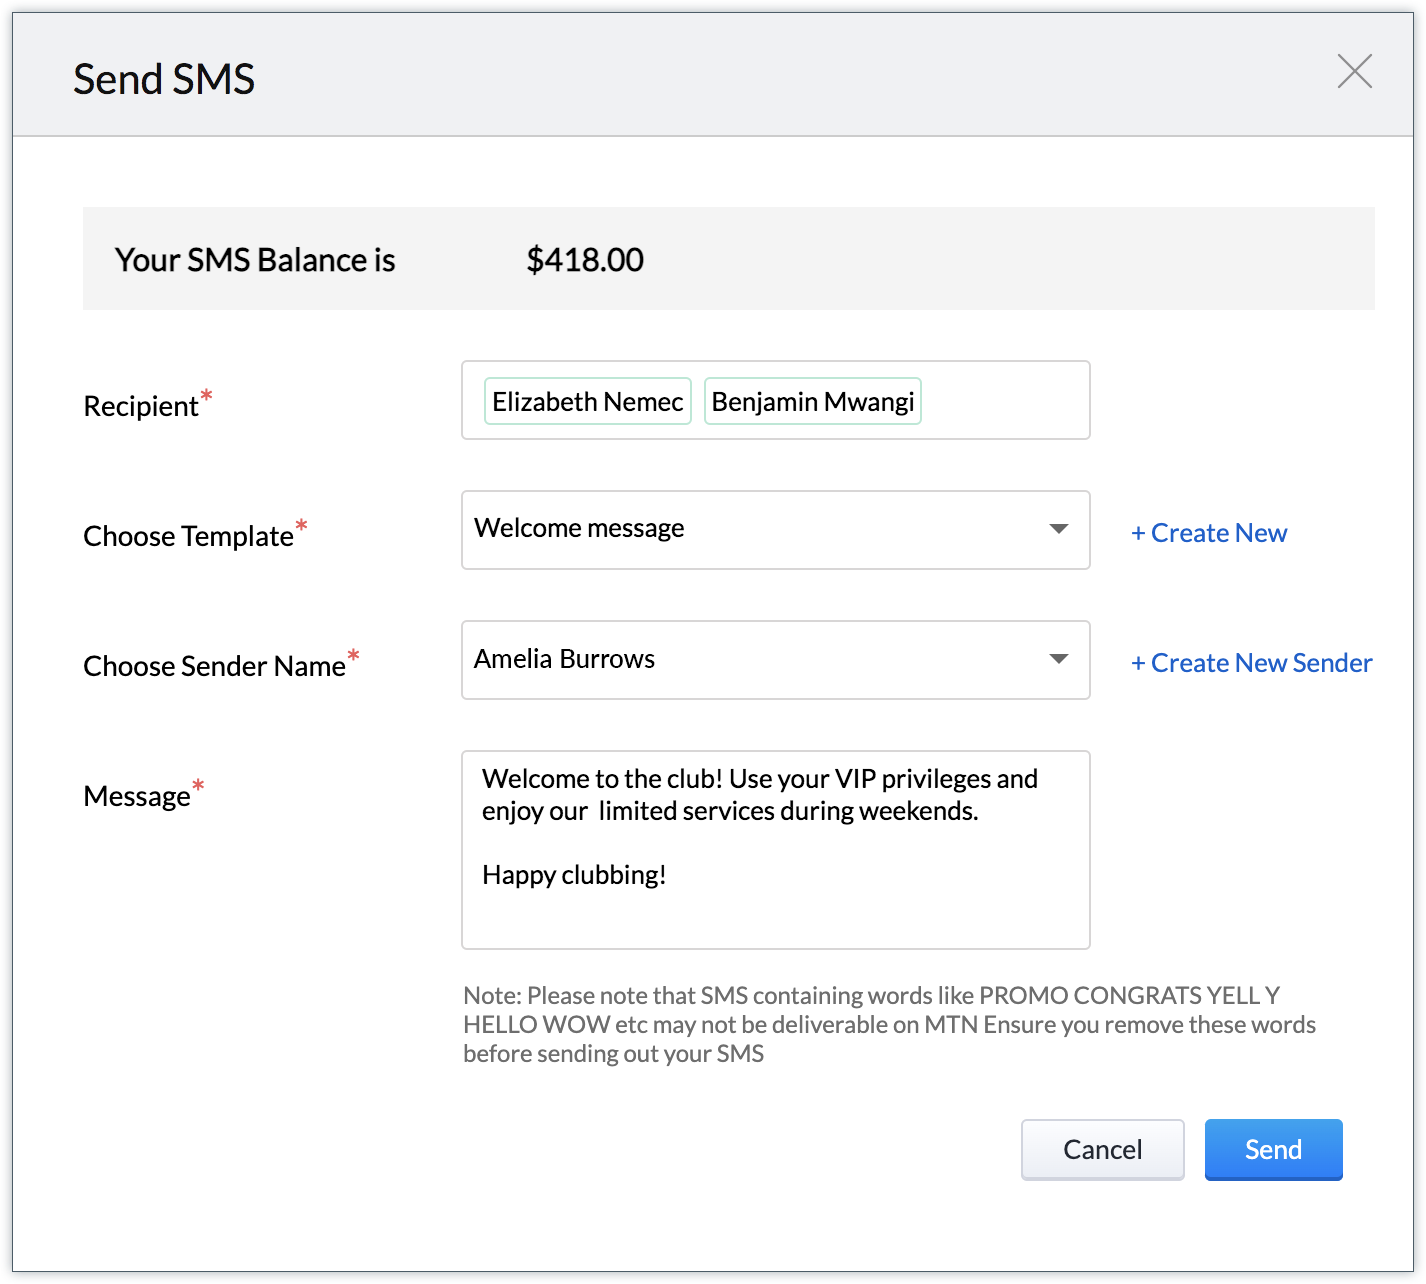Click the $418.00 SMS balance amount
This screenshot has width=1426, height=1284.
[585, 260]
